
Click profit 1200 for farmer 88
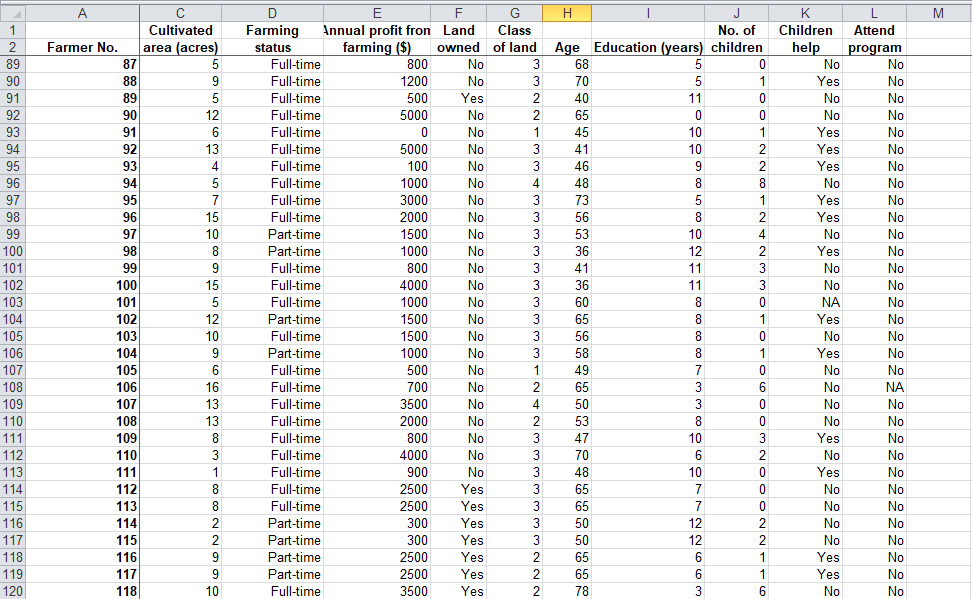click(377, 81)
